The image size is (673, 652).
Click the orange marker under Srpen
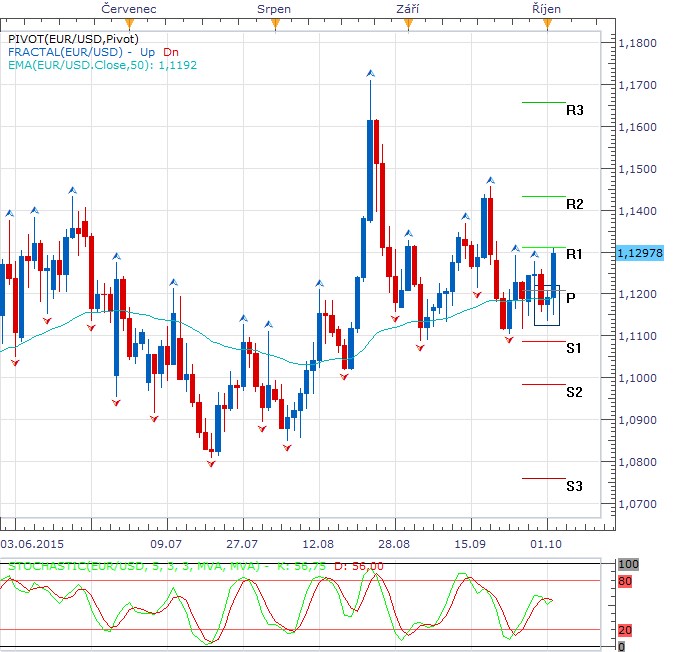tap(274, 24)
